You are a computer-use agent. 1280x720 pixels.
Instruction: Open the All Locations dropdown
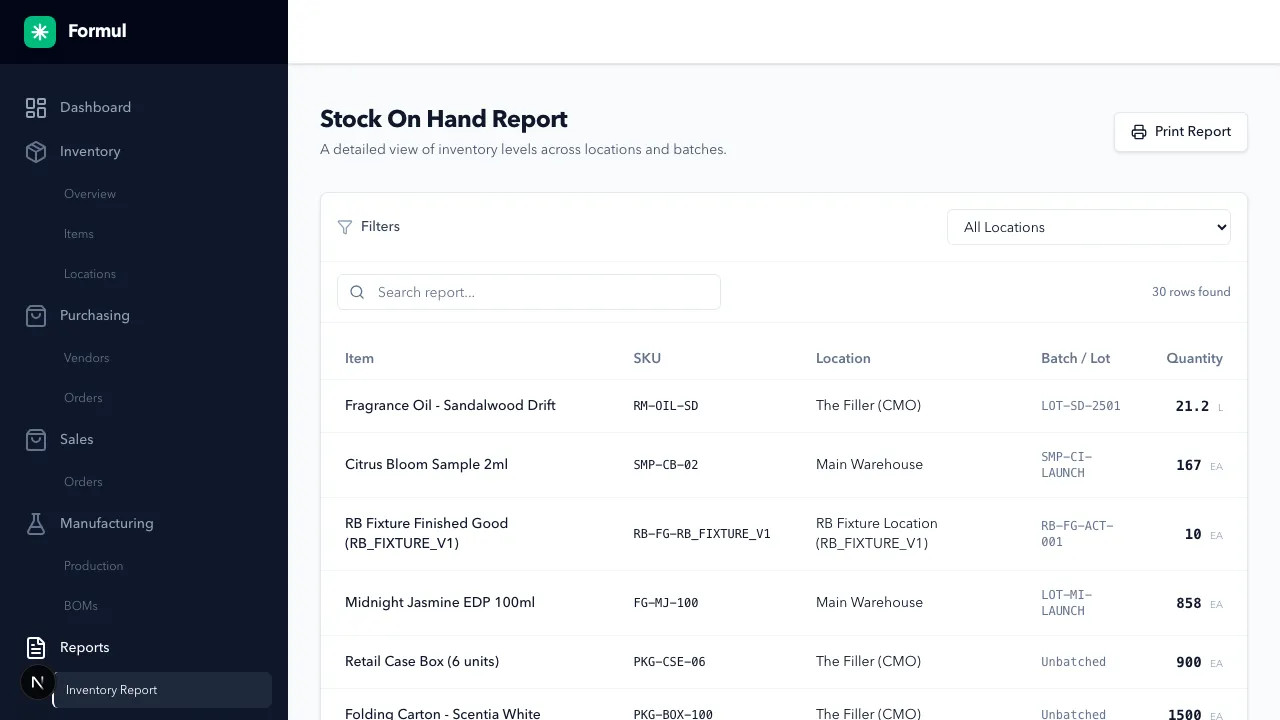[1088, 227]
